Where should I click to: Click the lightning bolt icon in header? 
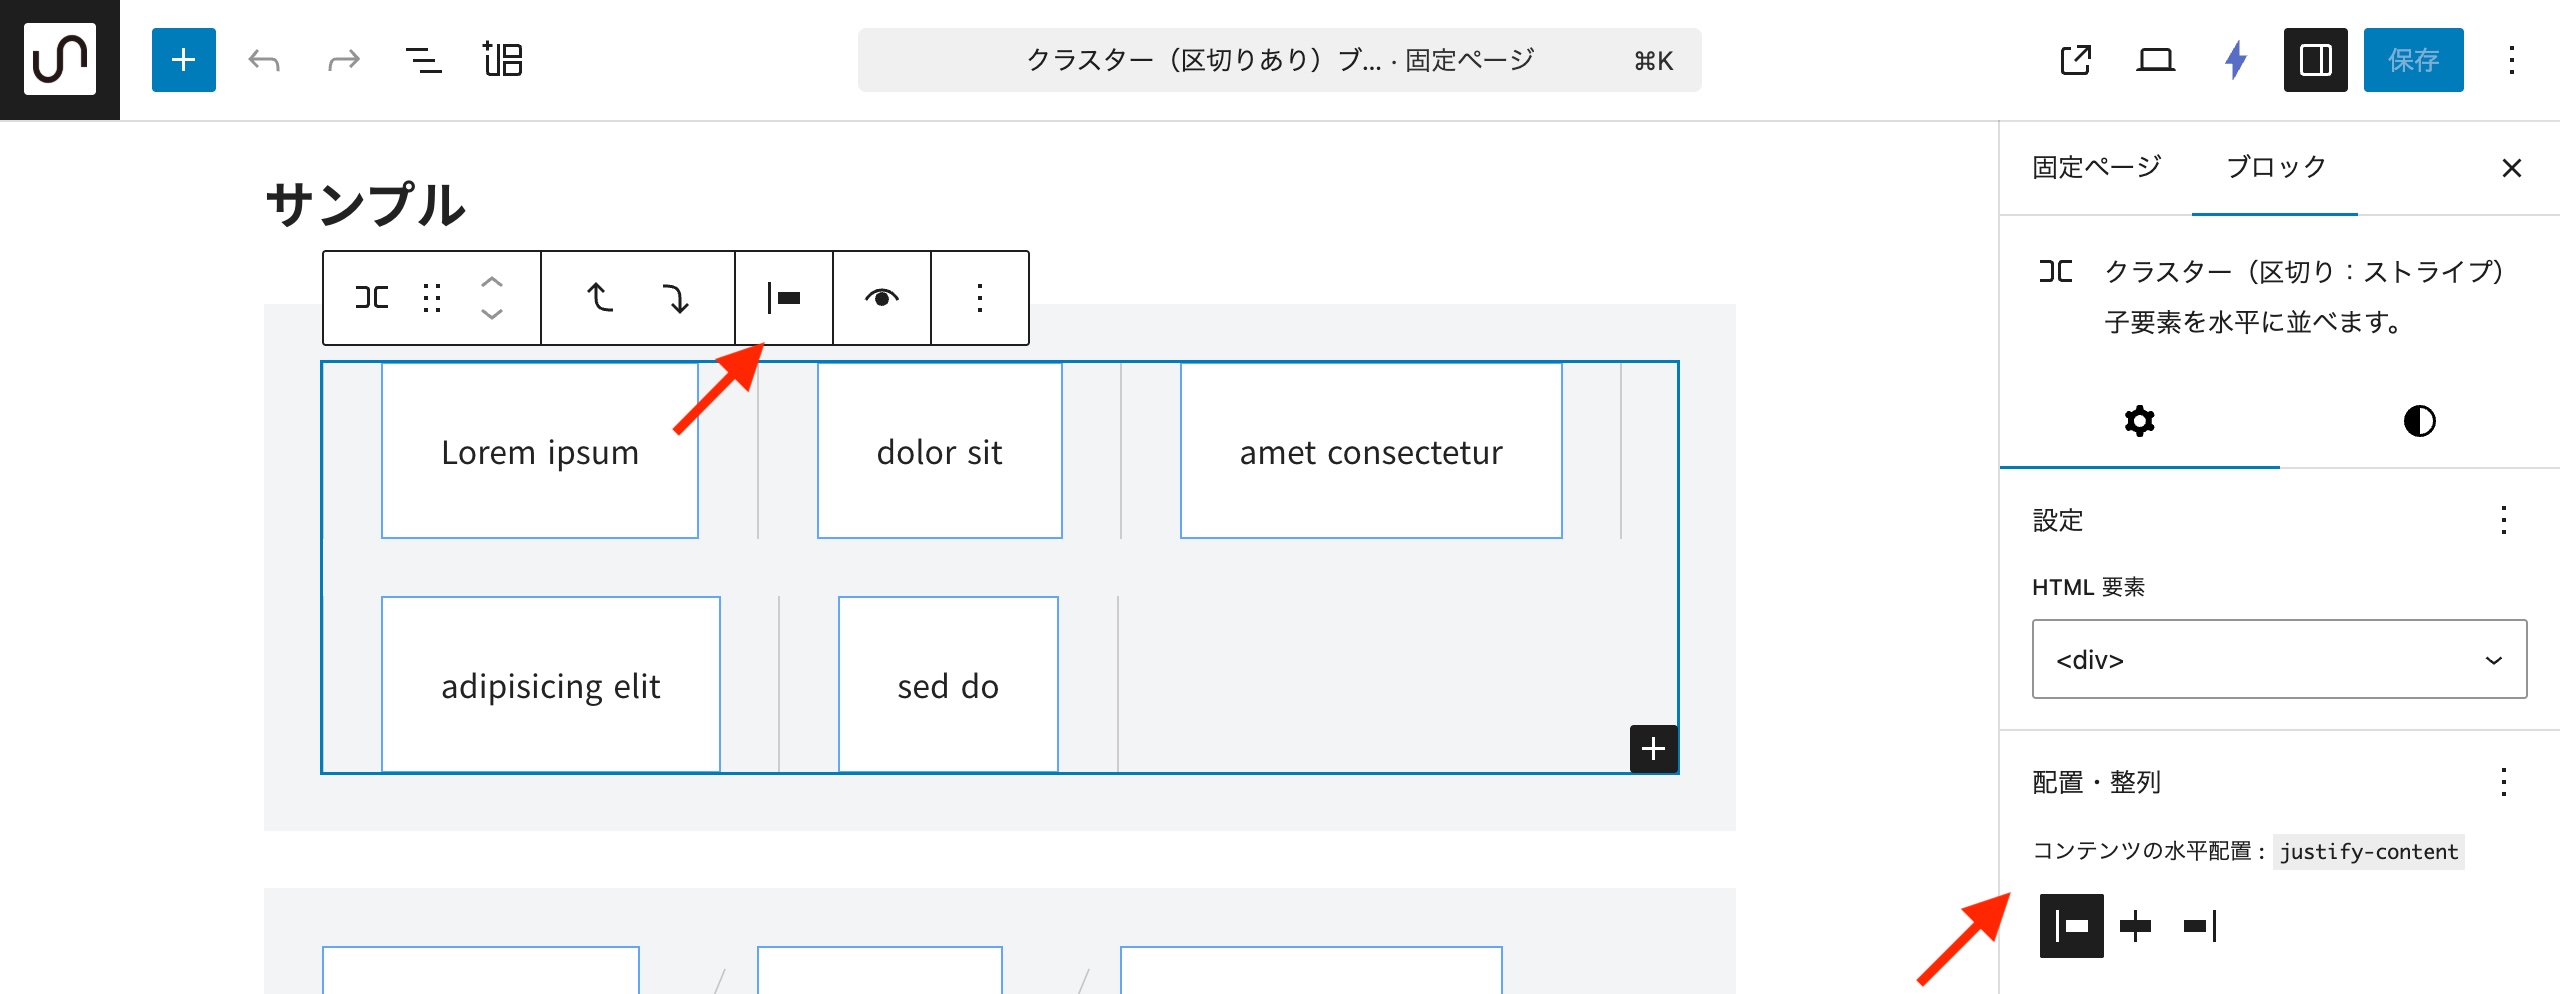click(2236, 60)
